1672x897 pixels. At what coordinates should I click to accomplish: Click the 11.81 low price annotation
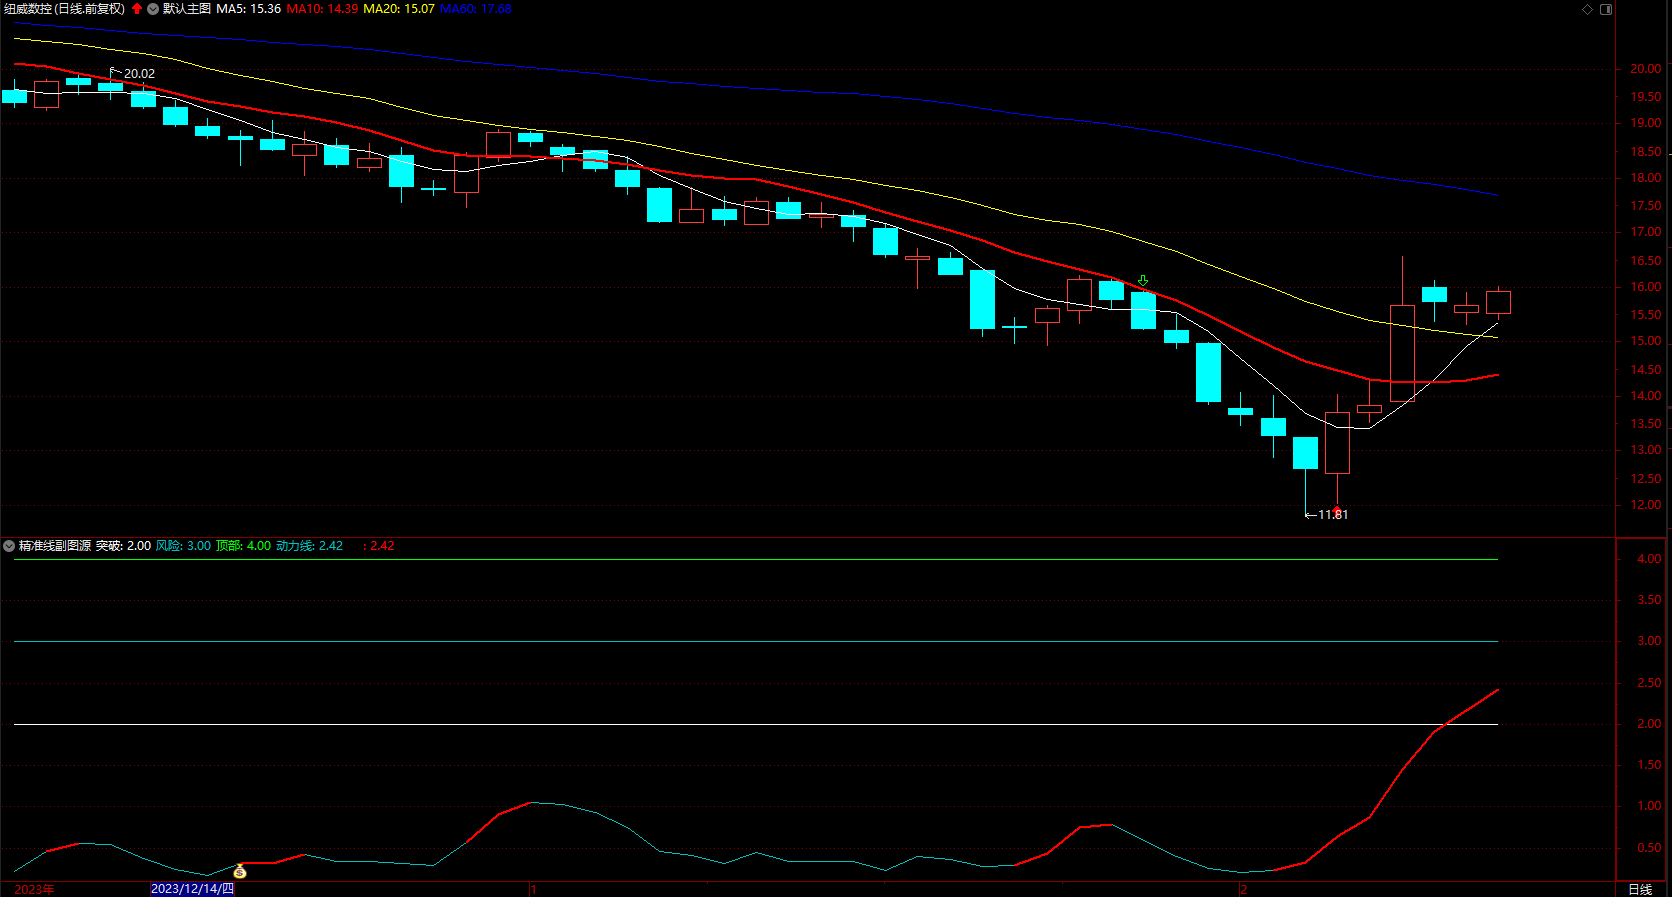click(x=1333, y=515)
